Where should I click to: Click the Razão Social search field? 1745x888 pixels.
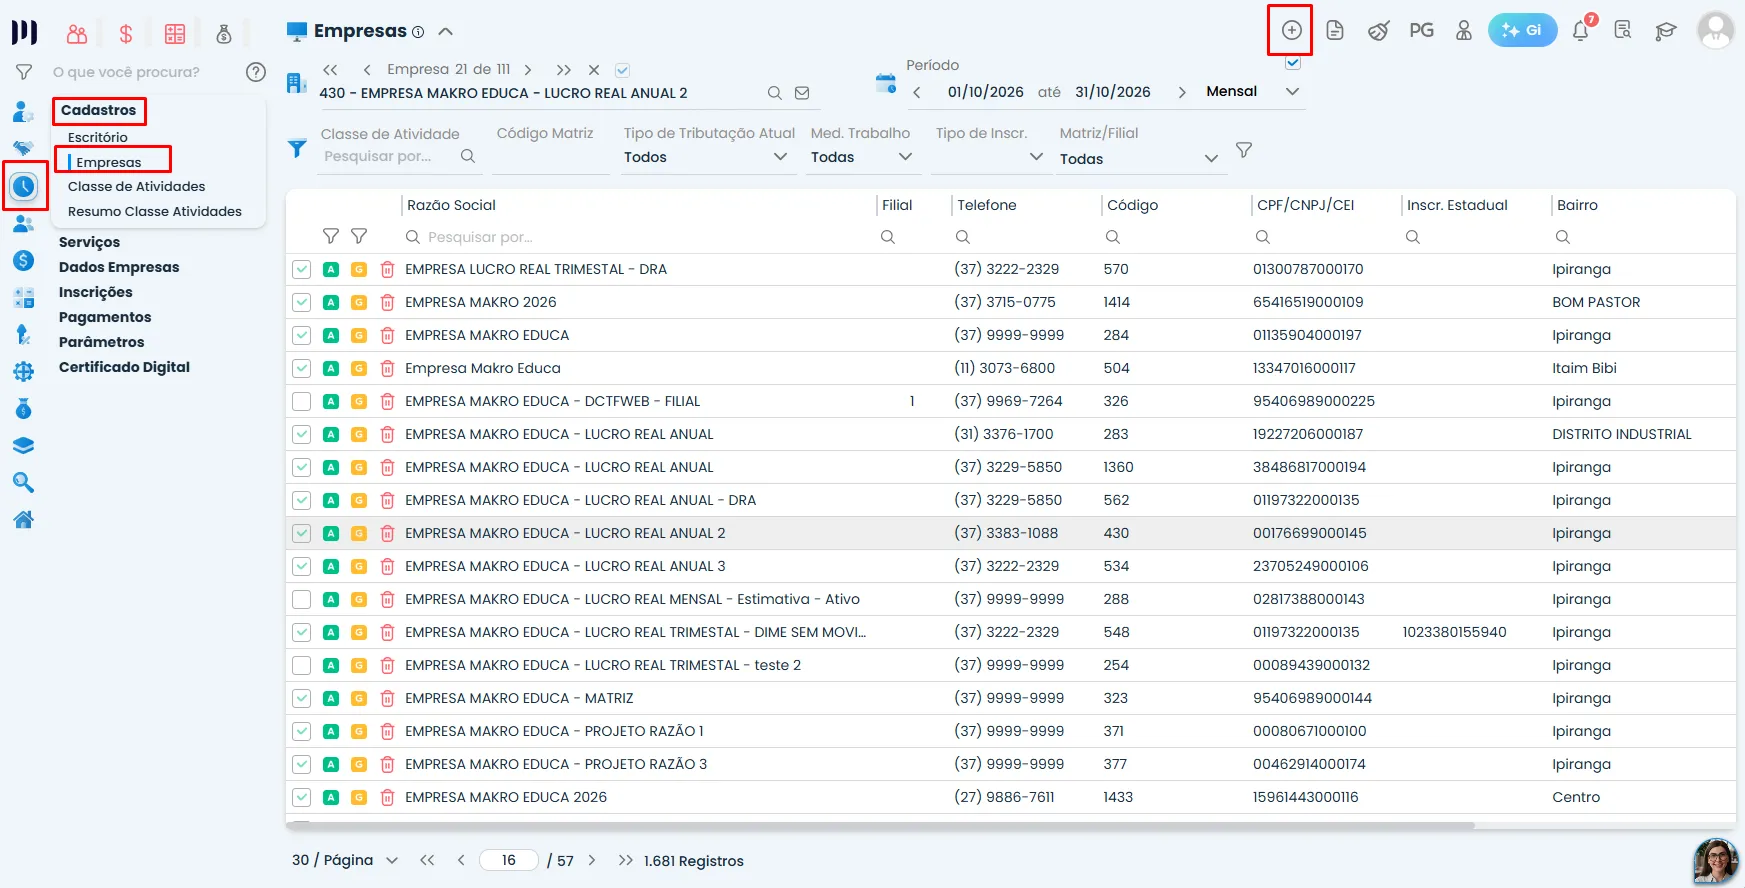[x=638, y=237]
